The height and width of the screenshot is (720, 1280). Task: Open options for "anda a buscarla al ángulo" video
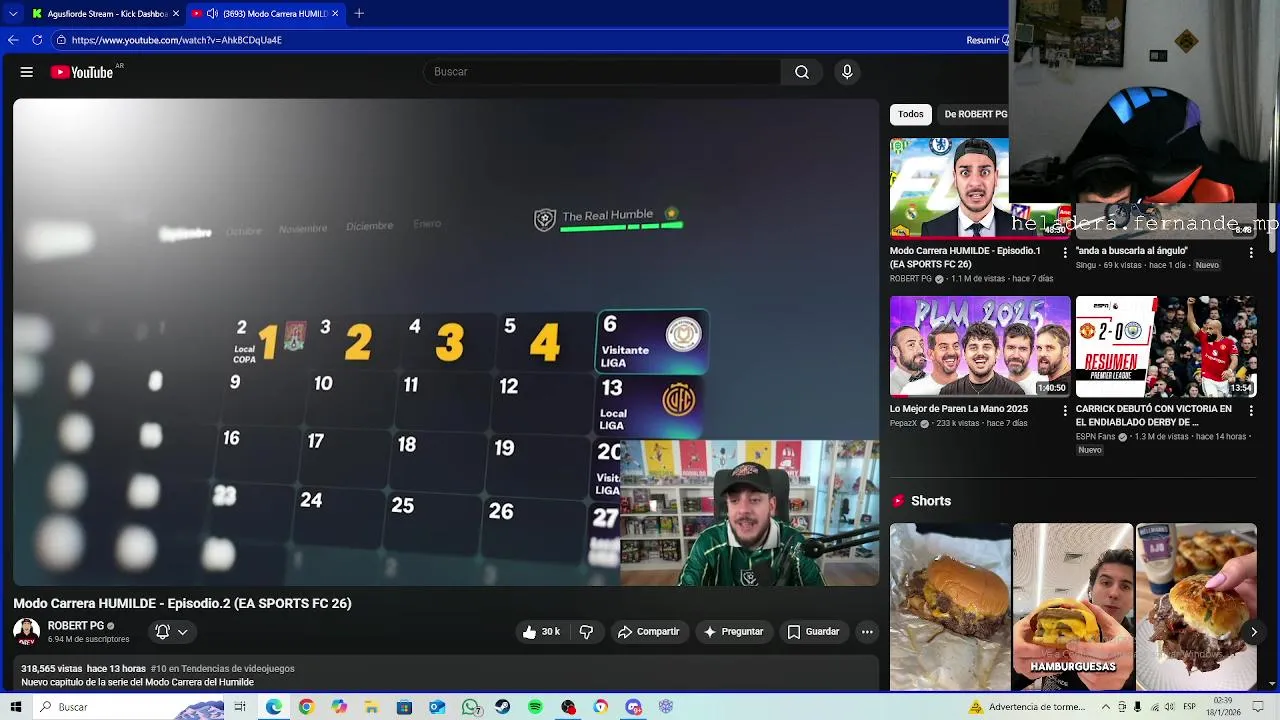1251,253
